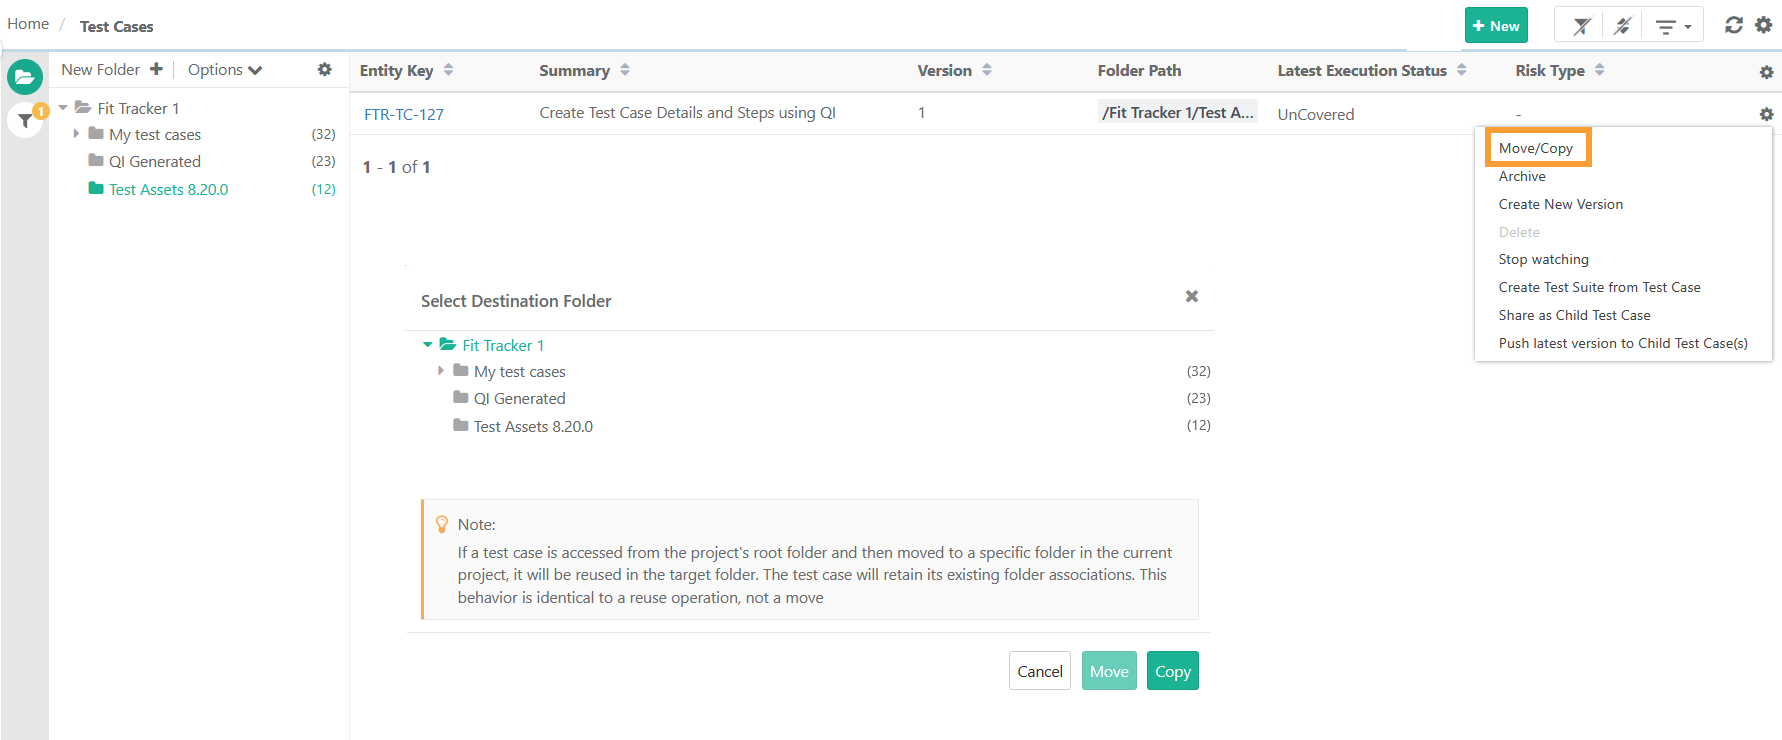Go to Home in the breadcrumb

click(x=28, y=23)
